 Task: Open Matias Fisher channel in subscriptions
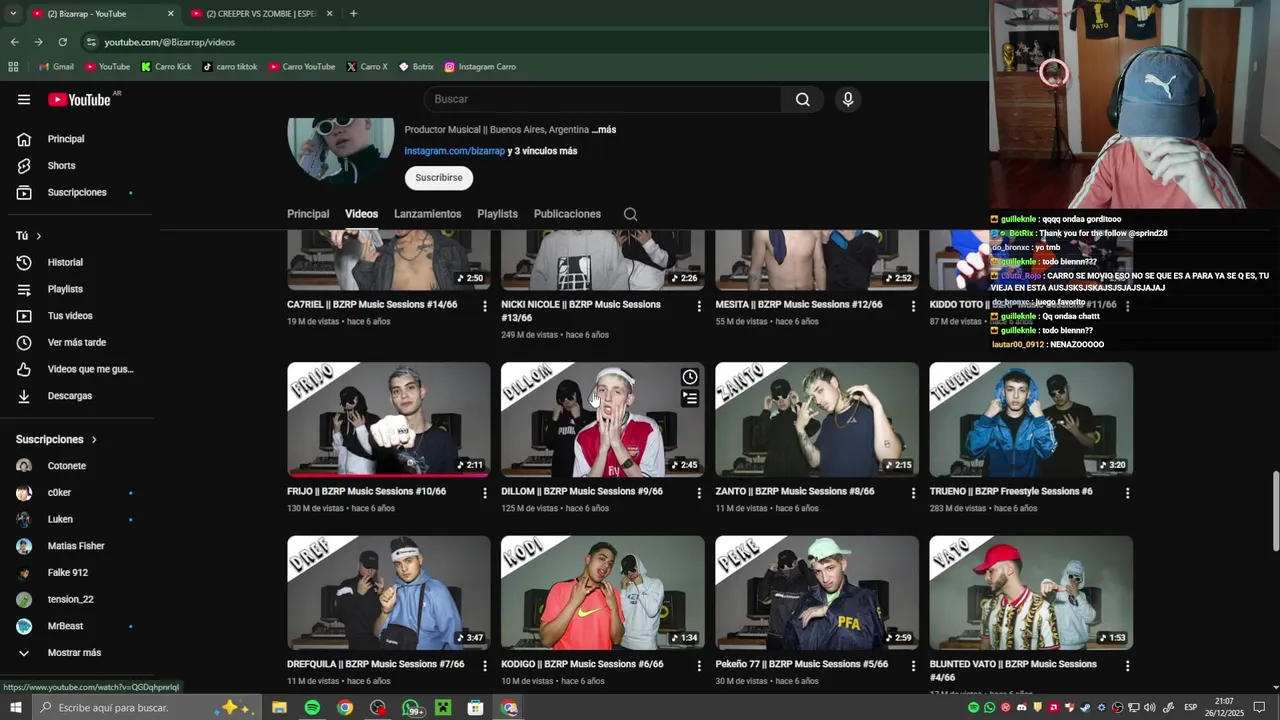[76, 546]
